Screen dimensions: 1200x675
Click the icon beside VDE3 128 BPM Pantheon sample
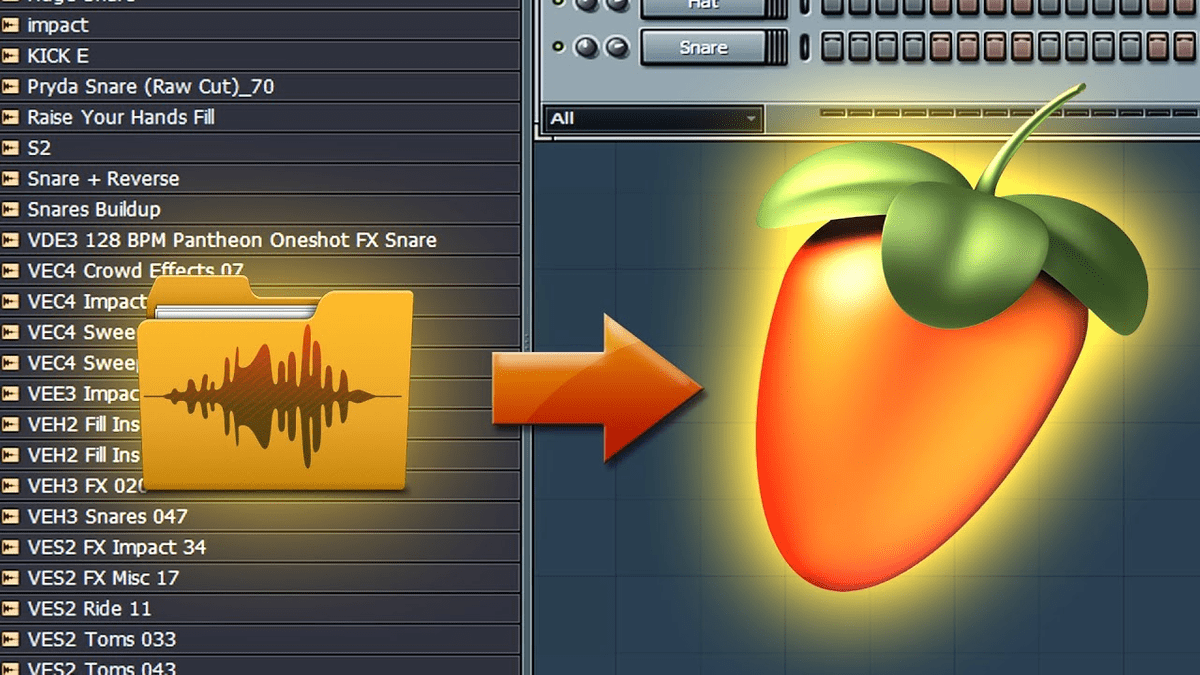pos(11,240)
